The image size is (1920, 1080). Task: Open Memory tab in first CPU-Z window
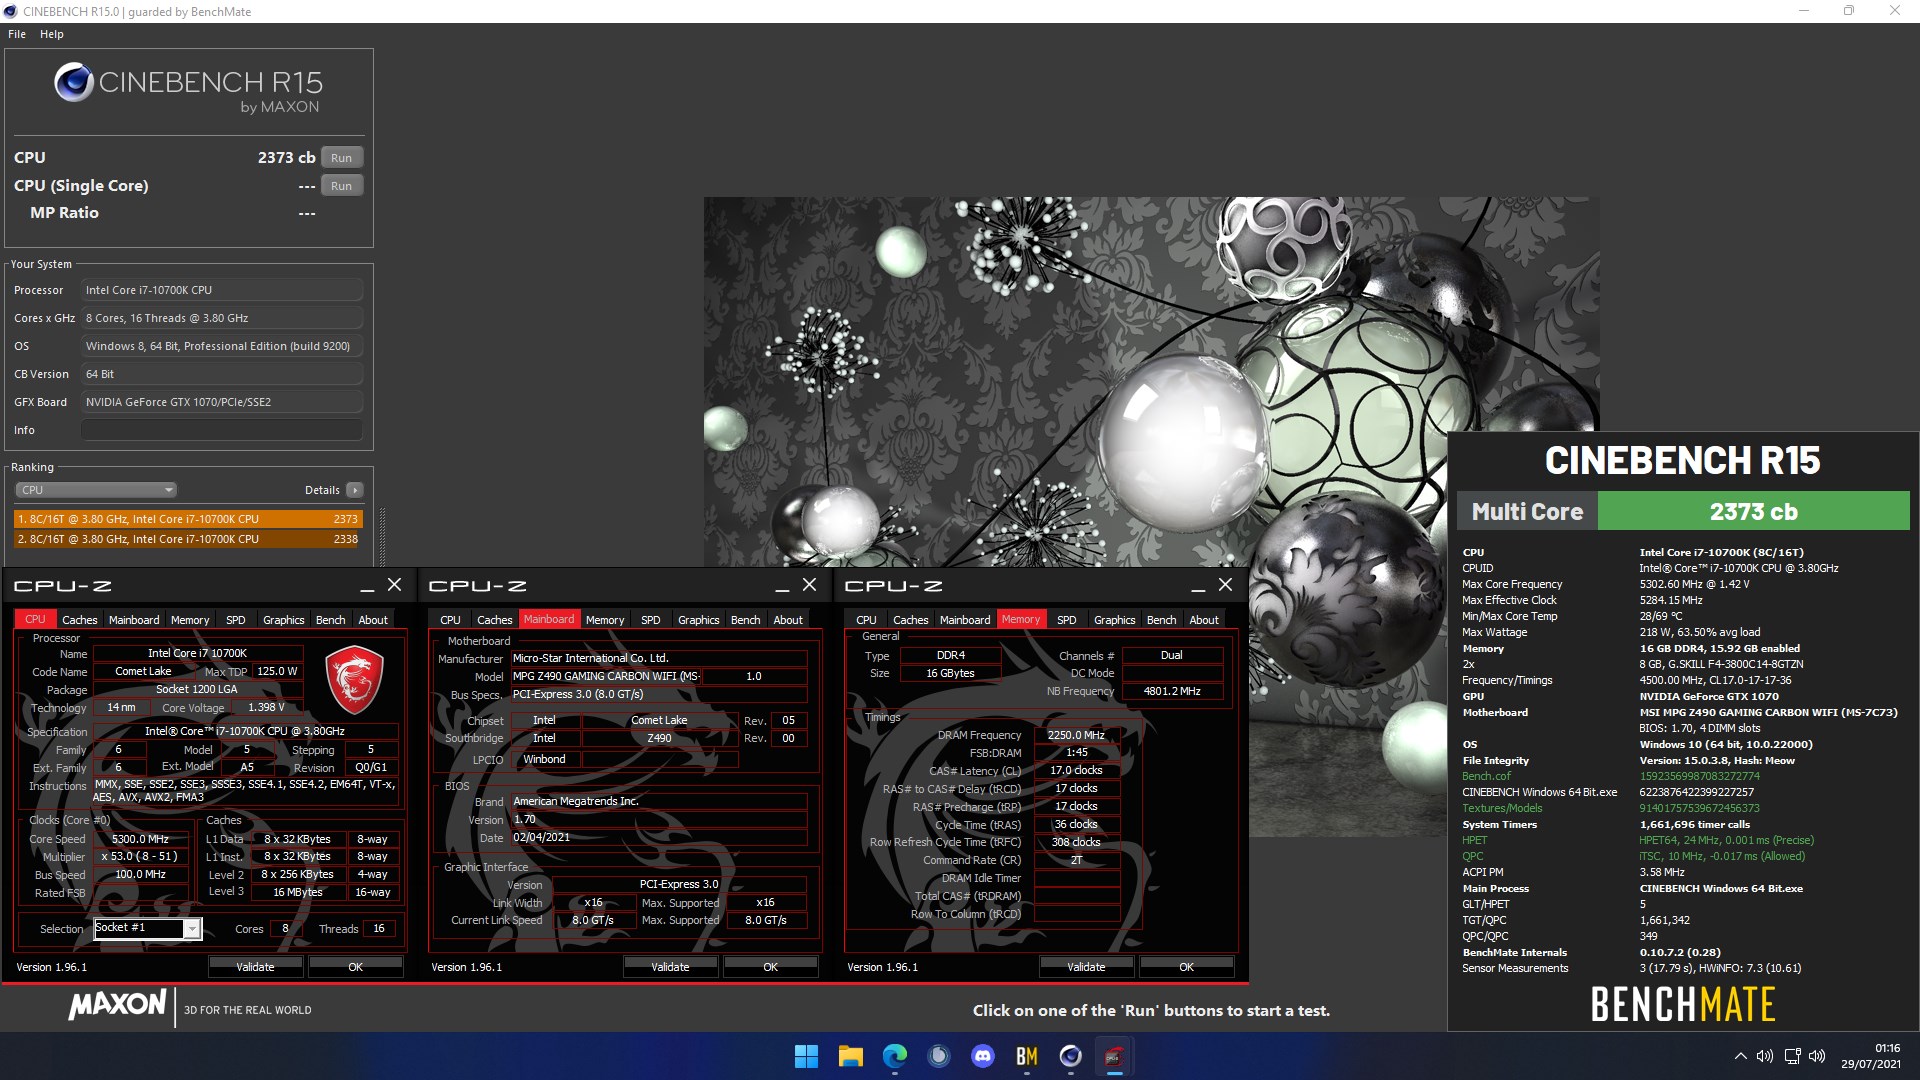(x=190, y=620)
